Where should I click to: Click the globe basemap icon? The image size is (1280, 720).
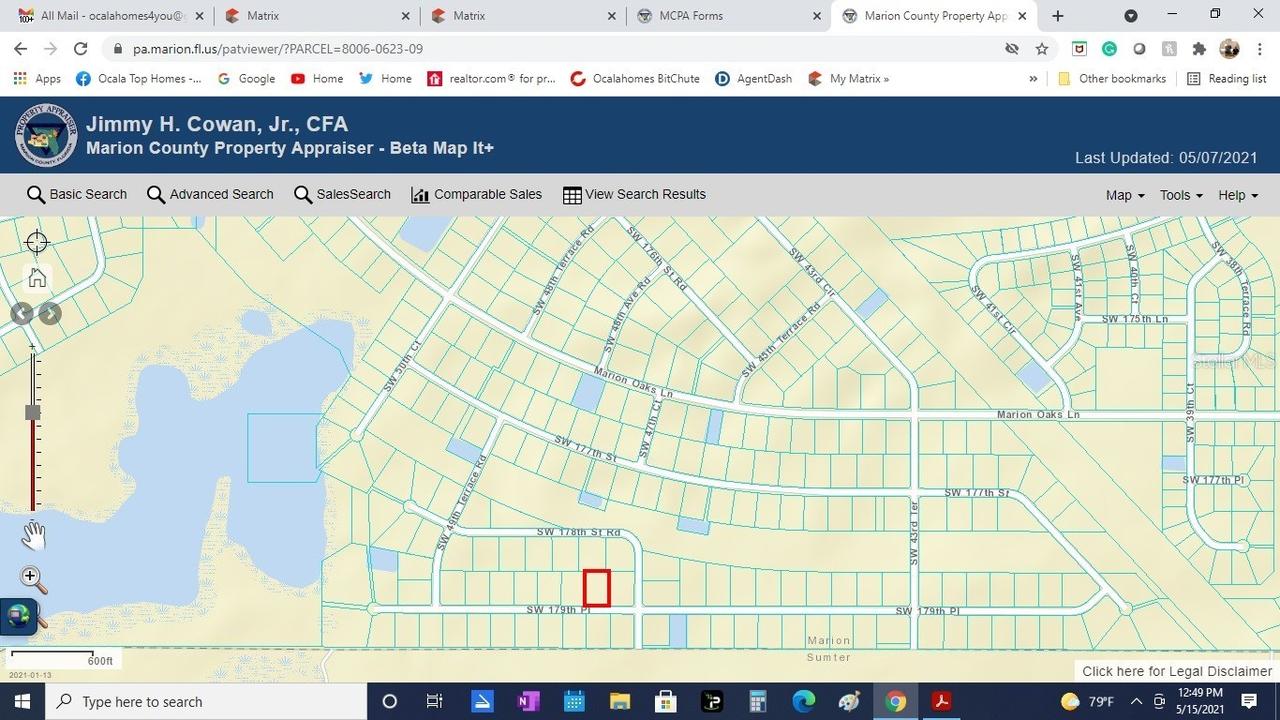pos(19,616)
